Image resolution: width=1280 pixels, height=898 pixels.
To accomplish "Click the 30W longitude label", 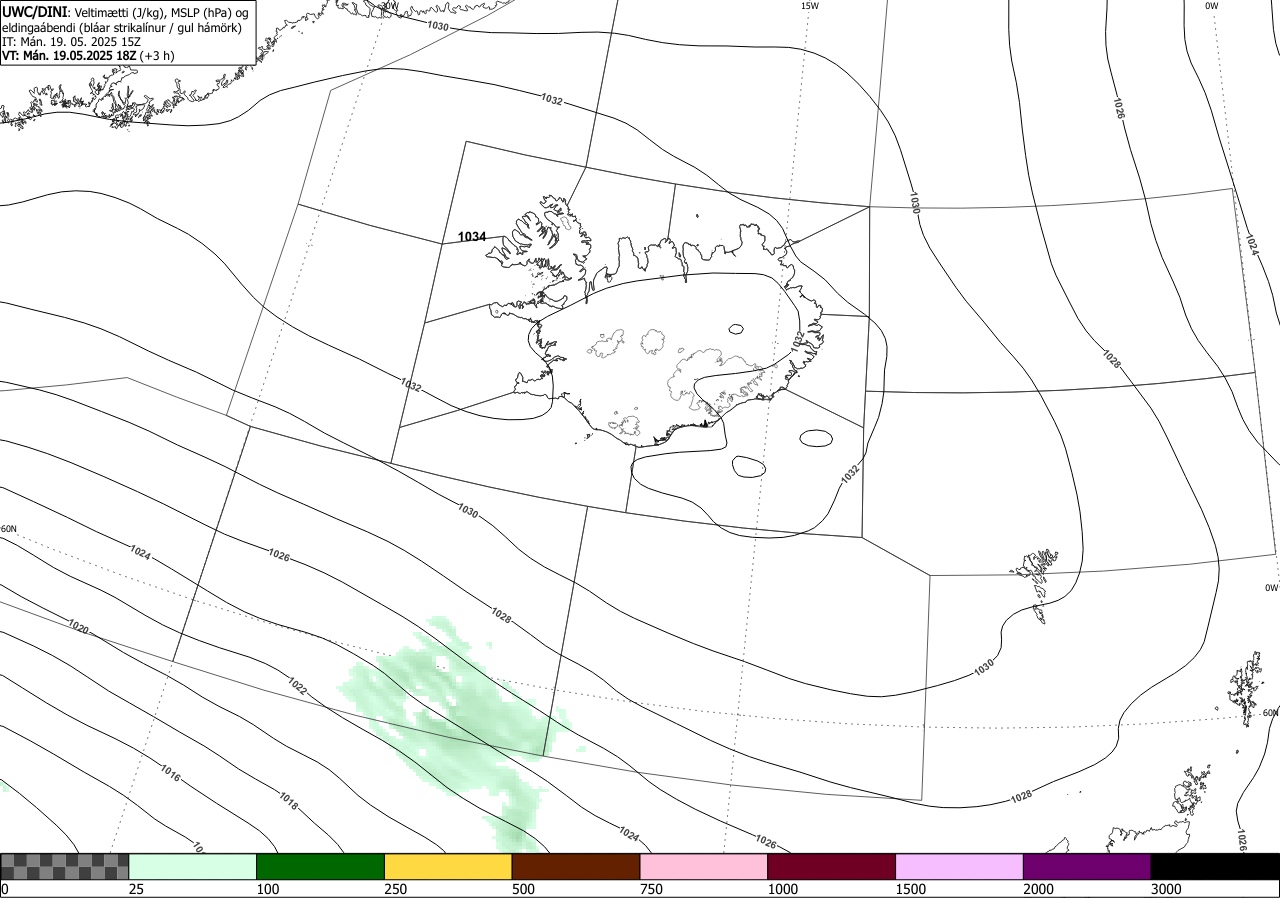I will (x=389, y=6).
